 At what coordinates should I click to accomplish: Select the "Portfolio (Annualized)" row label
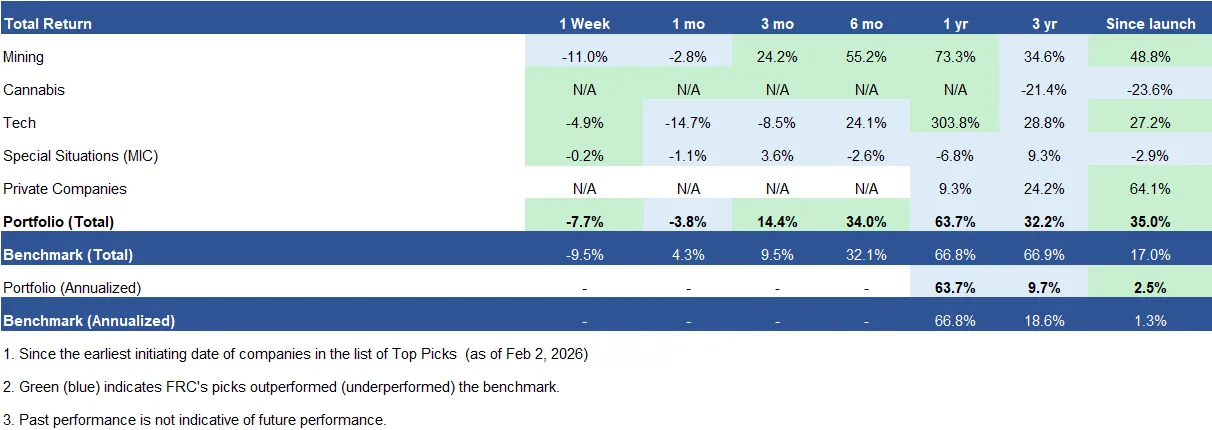point(72,288)
